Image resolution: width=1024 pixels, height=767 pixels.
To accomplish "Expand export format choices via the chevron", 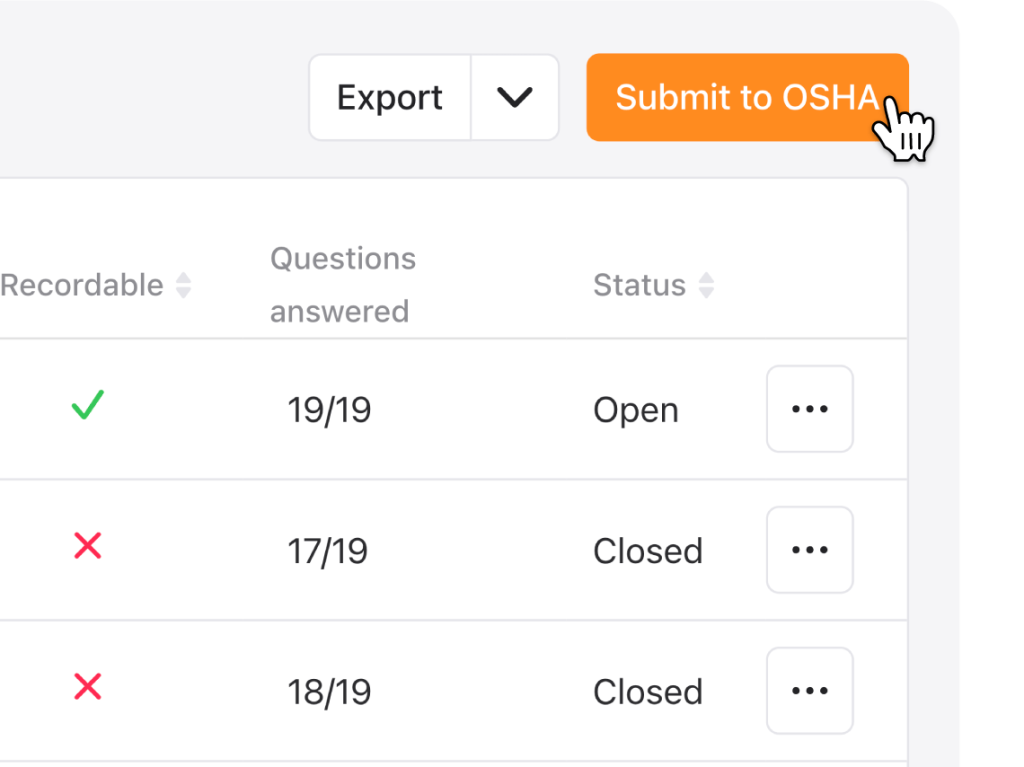I will [x=515, y=97].
